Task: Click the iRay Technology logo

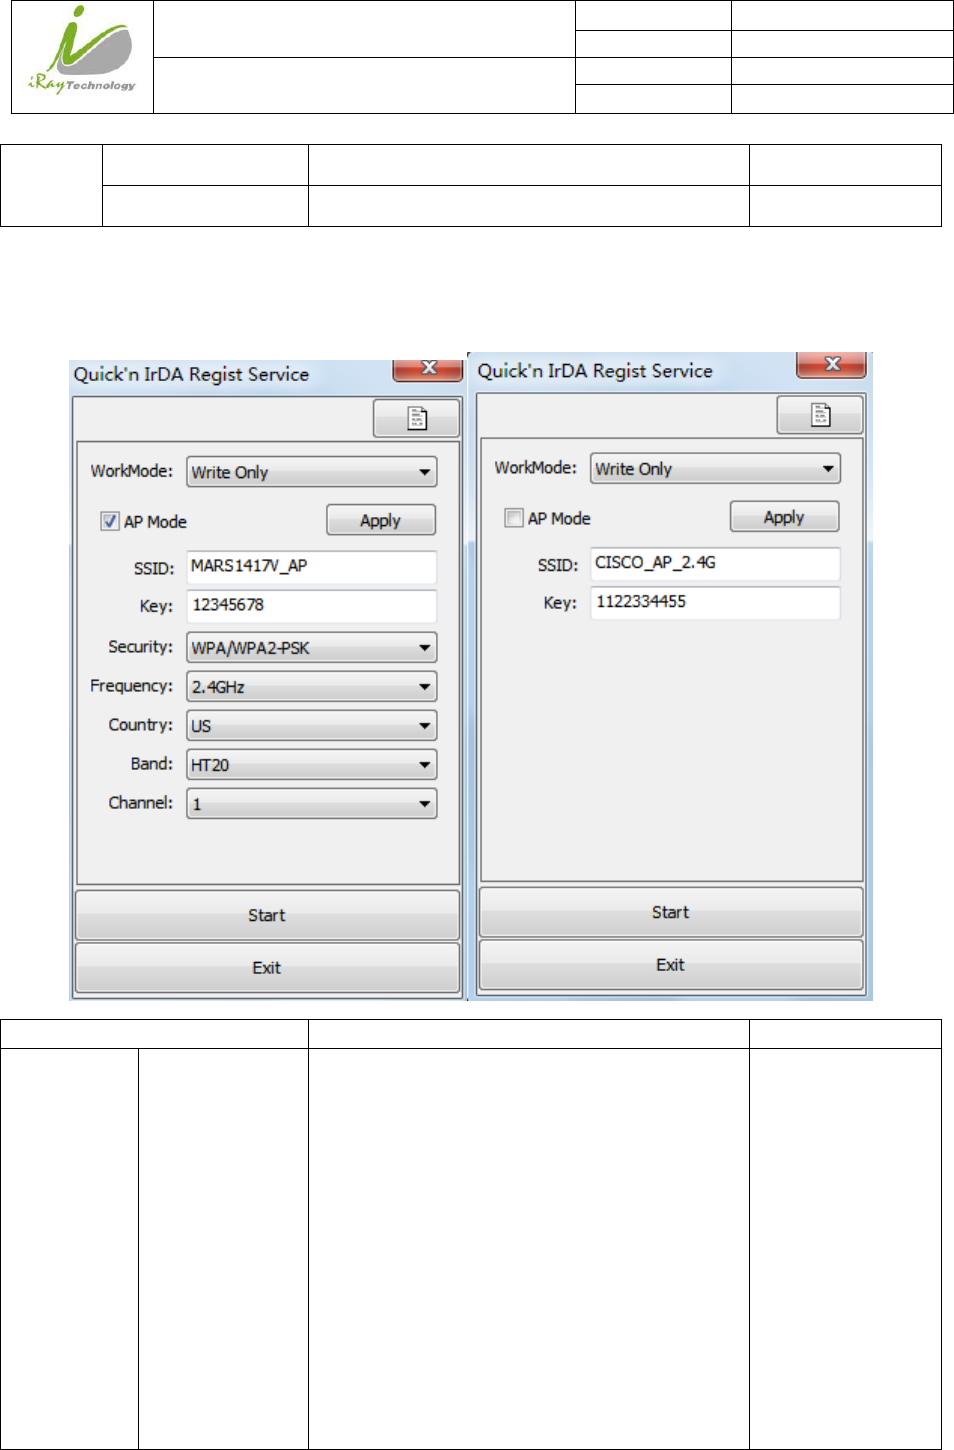Action: [83, 53]
